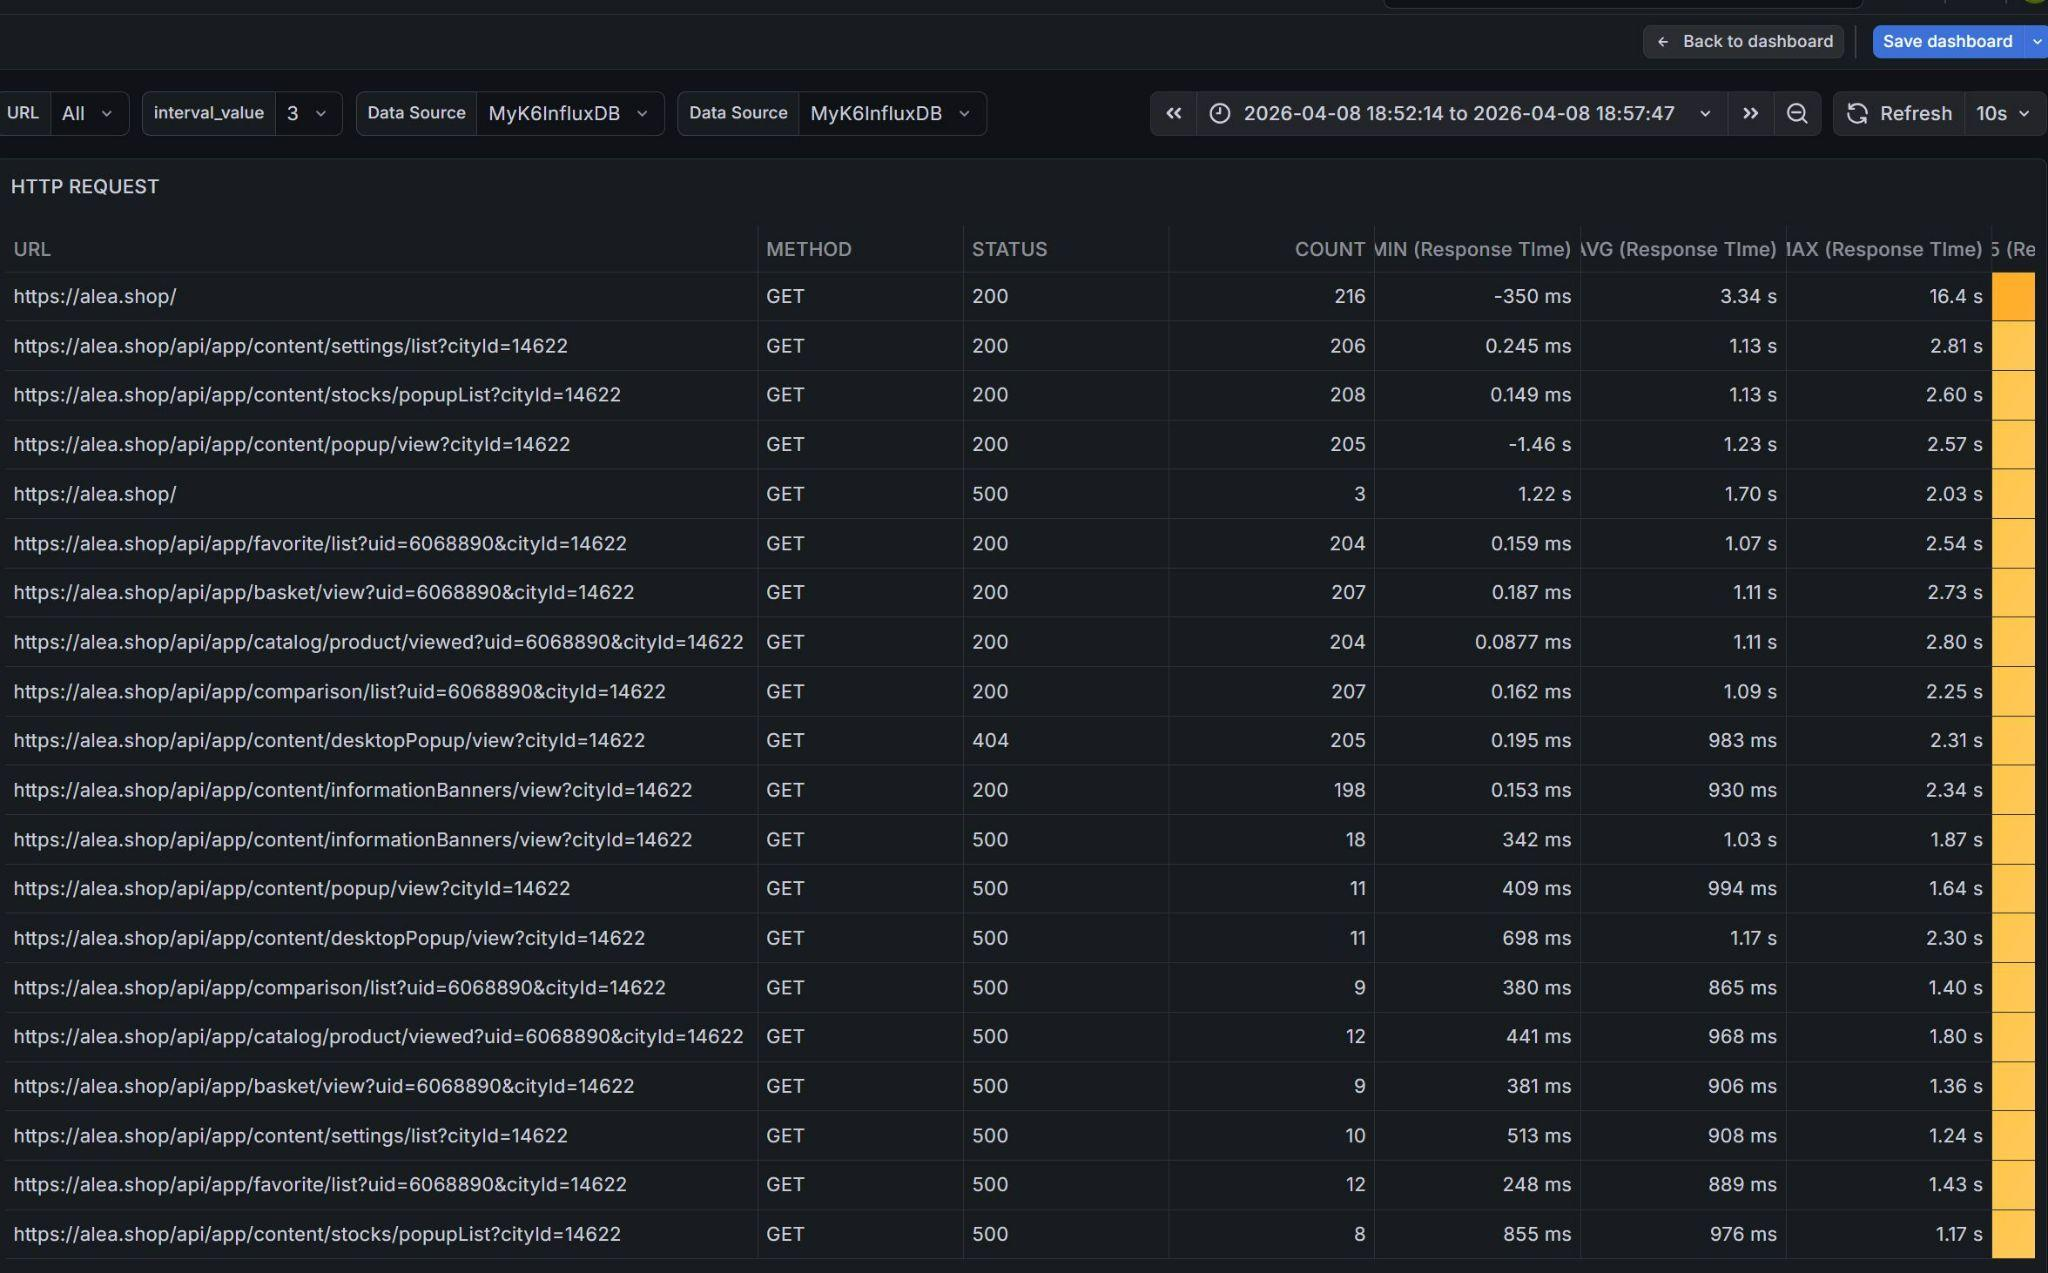Select the https://alea.shop/ URL in the 216-count row
Viewport: 2048px width, 1273px height.
click(x=95, y=296)
